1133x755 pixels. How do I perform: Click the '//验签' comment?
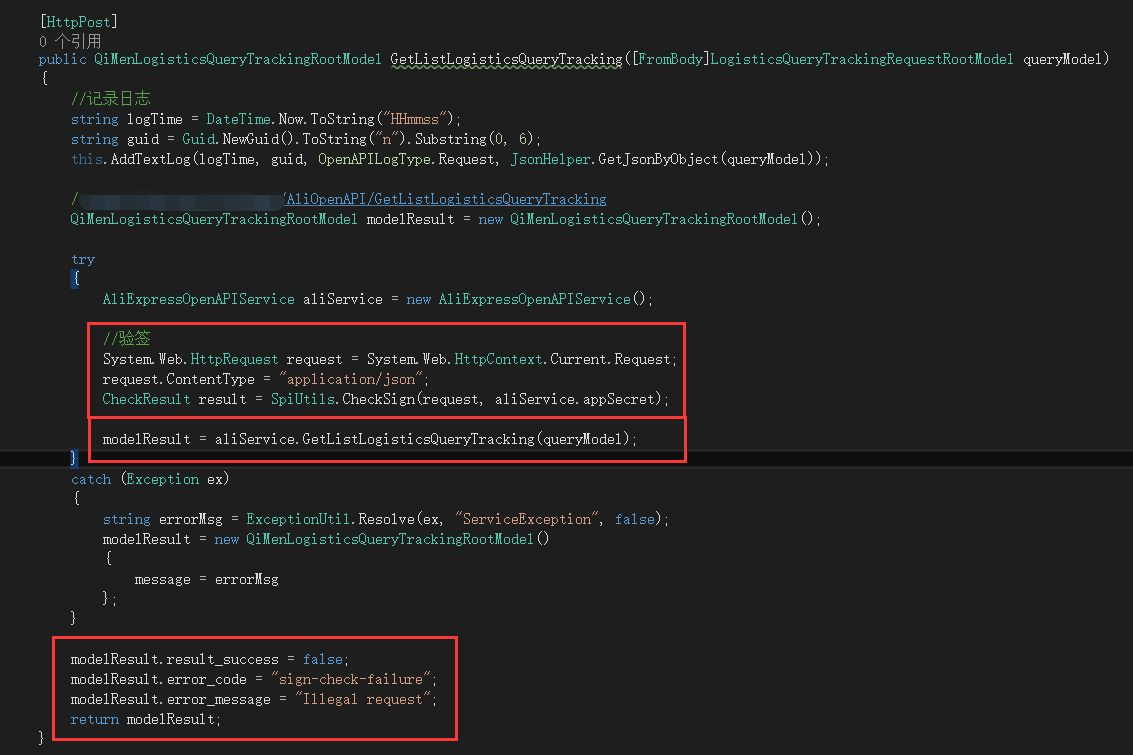[x=126, y=338]
